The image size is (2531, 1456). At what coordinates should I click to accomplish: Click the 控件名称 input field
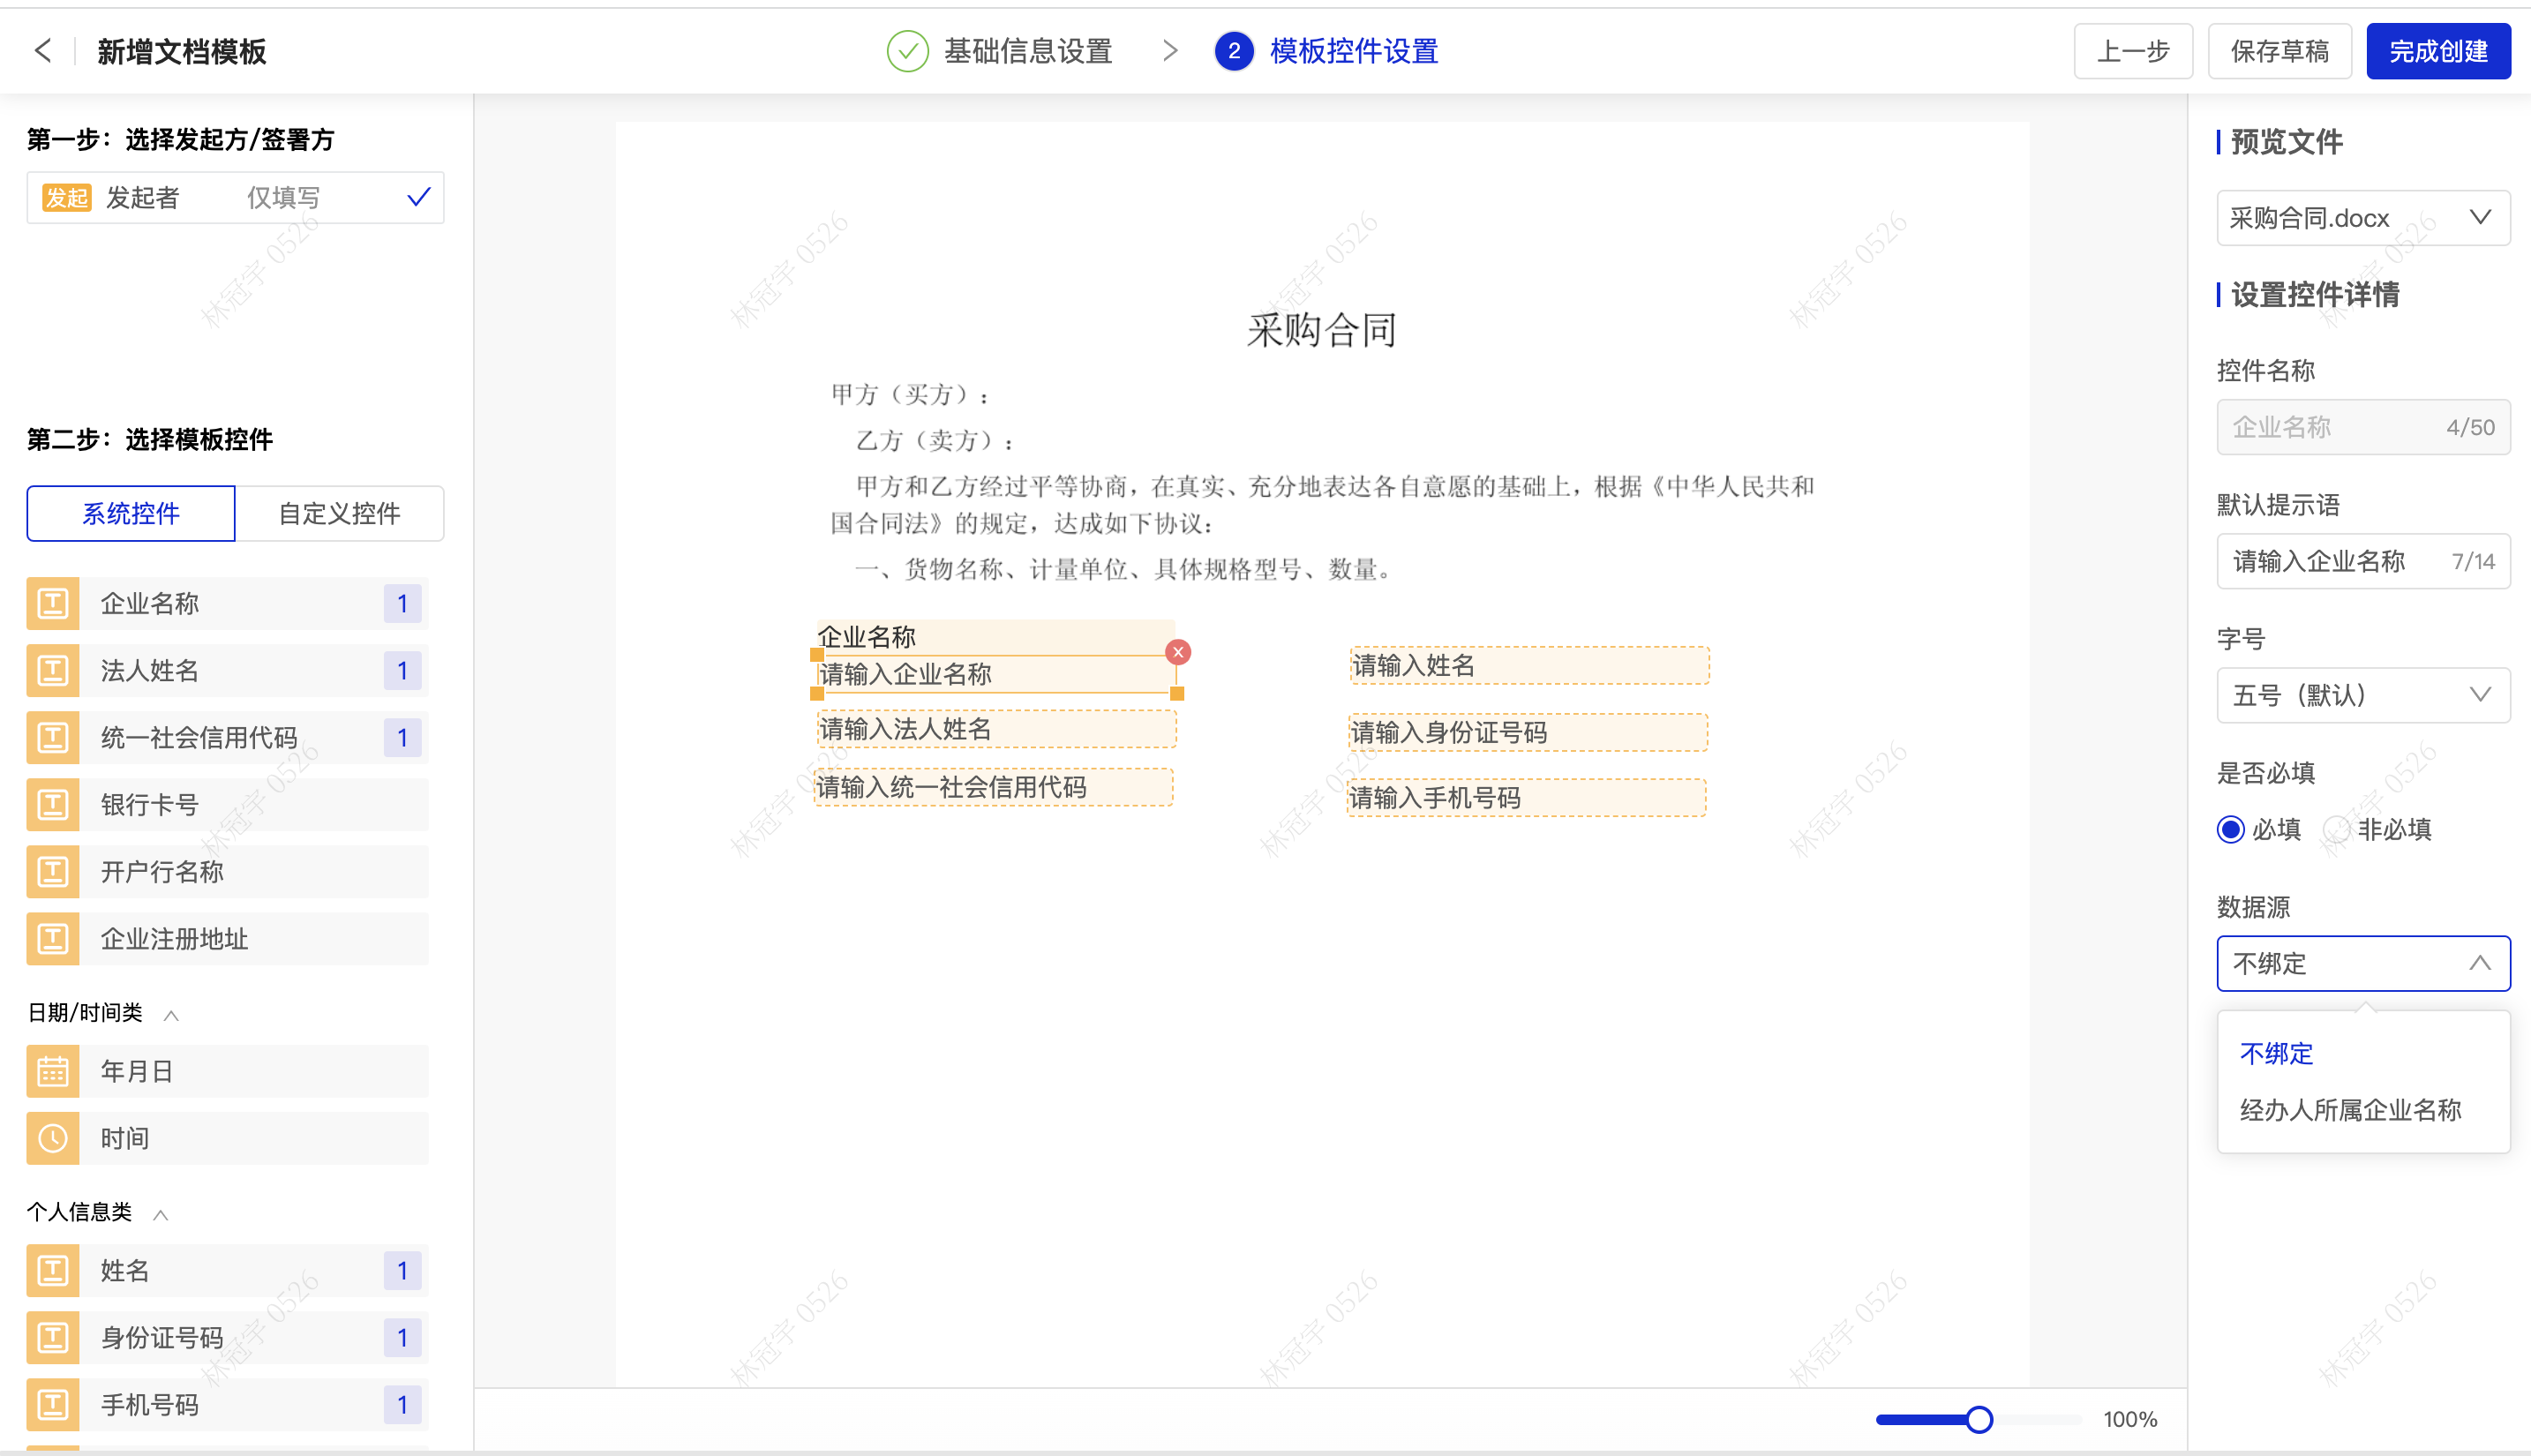2363,427
